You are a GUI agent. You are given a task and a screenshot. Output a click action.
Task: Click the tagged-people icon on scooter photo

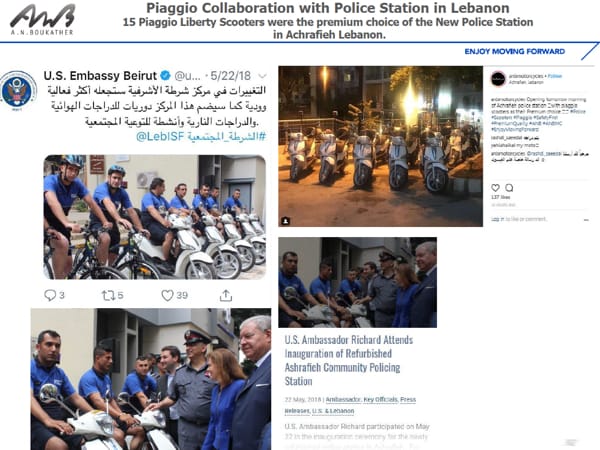pos(286,221)
